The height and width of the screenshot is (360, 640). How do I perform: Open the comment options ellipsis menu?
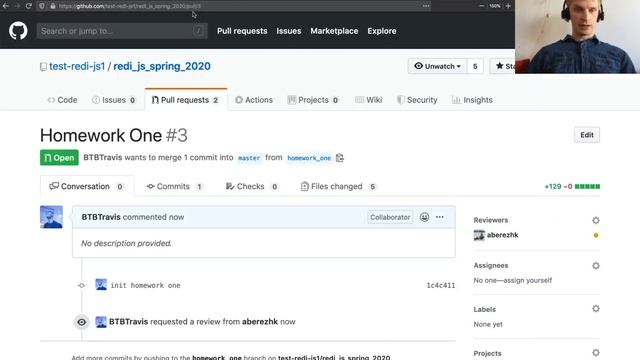tap(440, 217)
